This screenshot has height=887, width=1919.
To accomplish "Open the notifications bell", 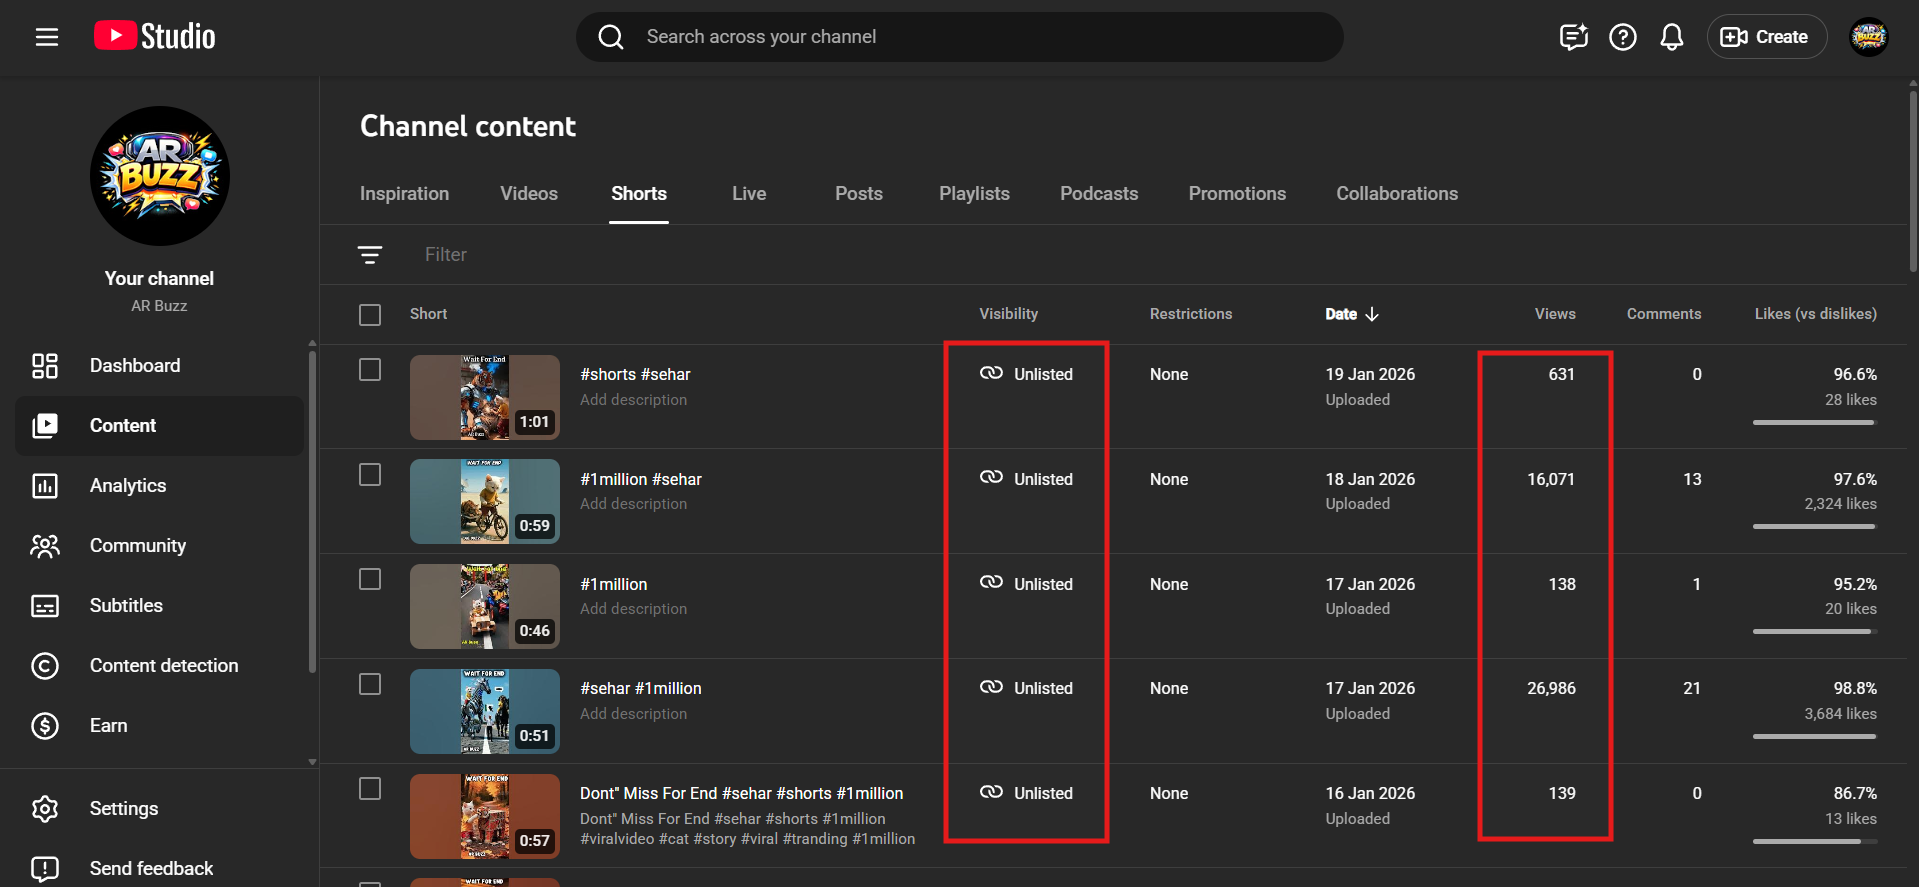I will (1671, 37).
